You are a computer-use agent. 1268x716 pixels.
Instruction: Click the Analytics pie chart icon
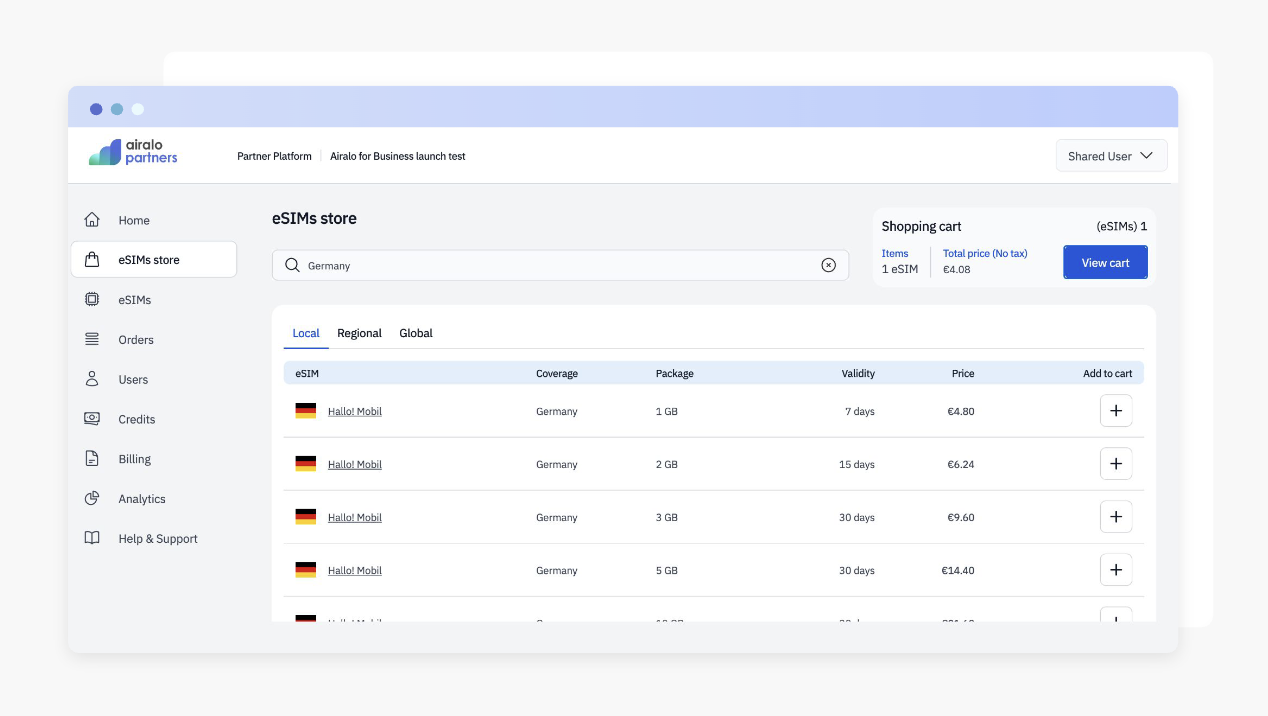pyautogui.click(x=92, y=498)
